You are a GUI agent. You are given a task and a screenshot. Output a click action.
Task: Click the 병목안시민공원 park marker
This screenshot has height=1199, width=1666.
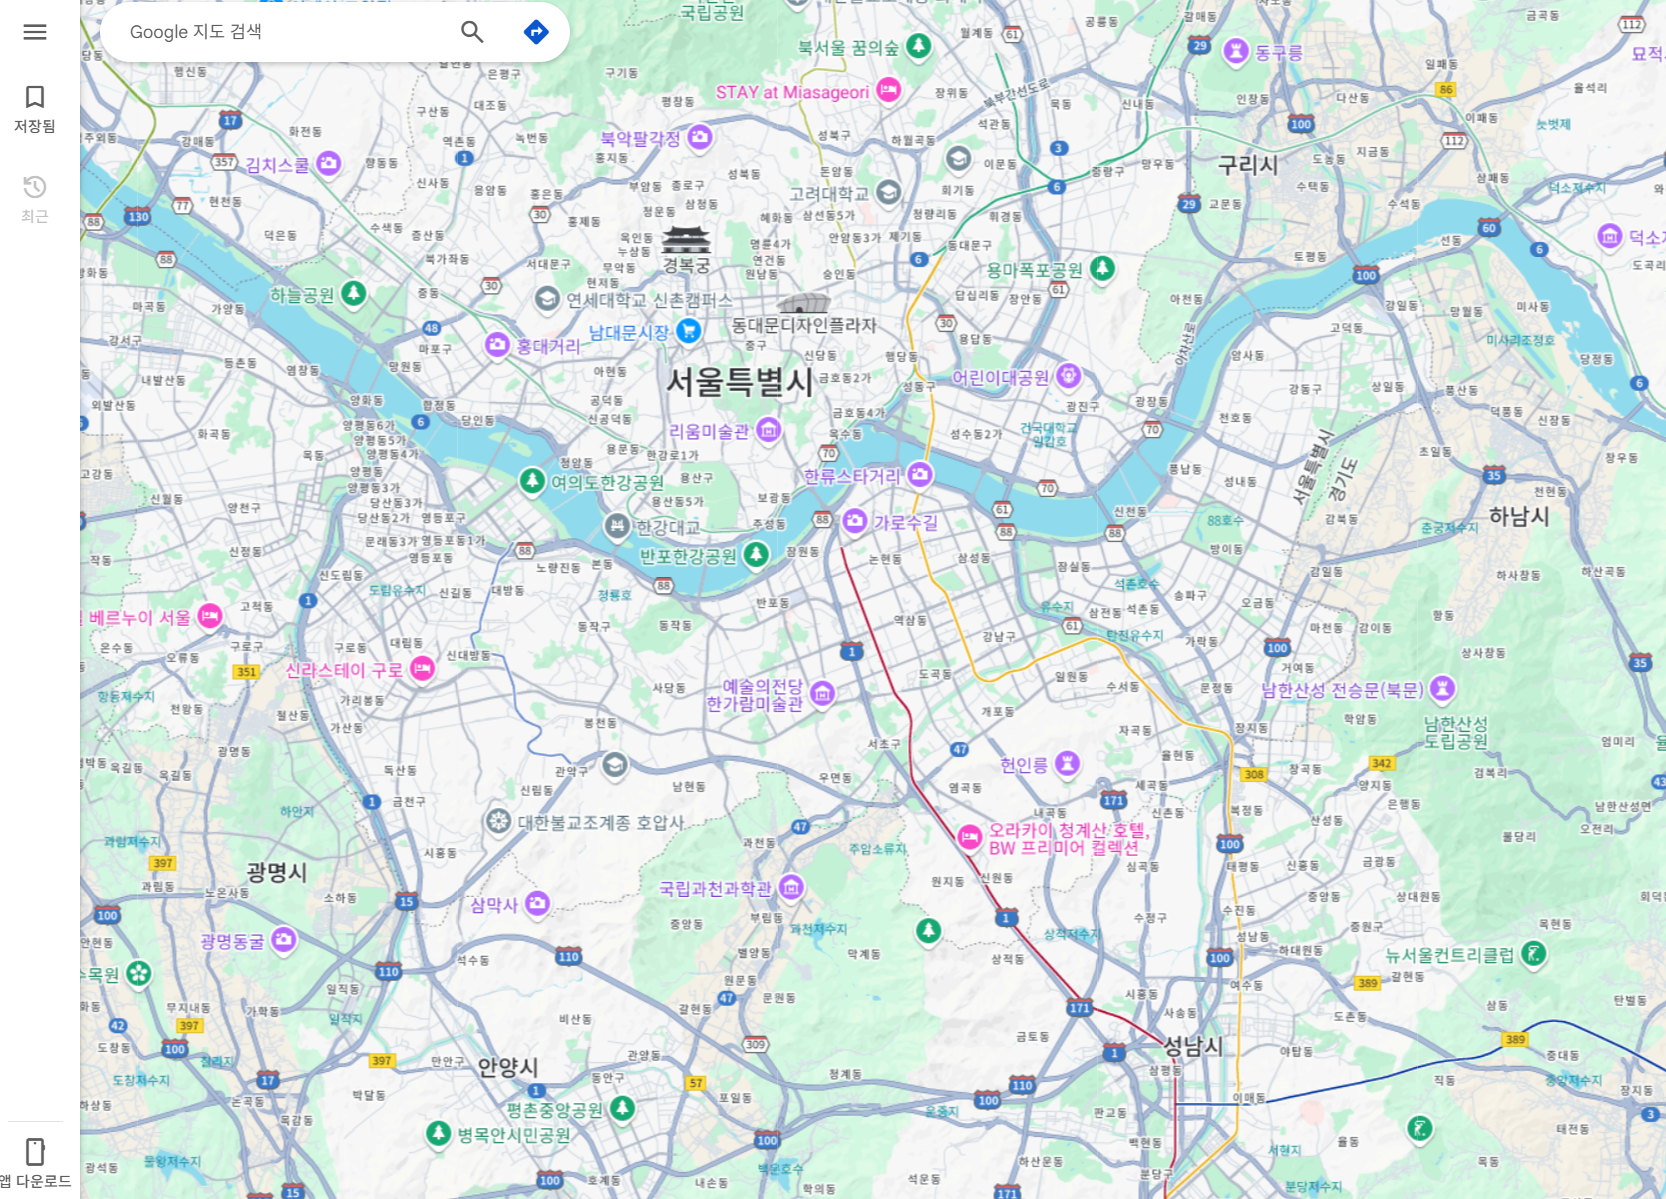438,1133
